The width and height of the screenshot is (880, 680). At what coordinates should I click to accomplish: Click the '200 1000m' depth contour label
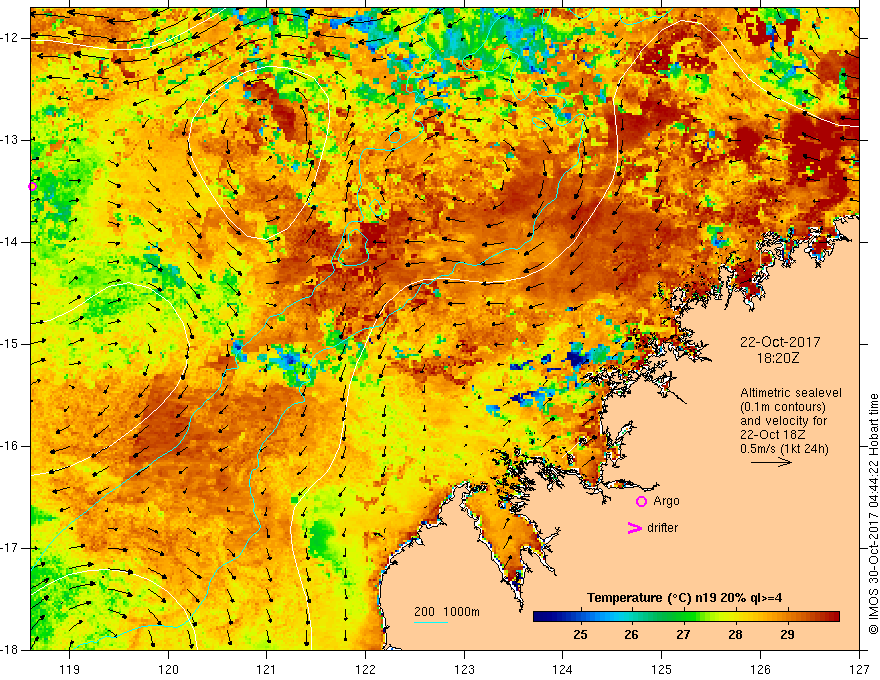coord(447,612)
